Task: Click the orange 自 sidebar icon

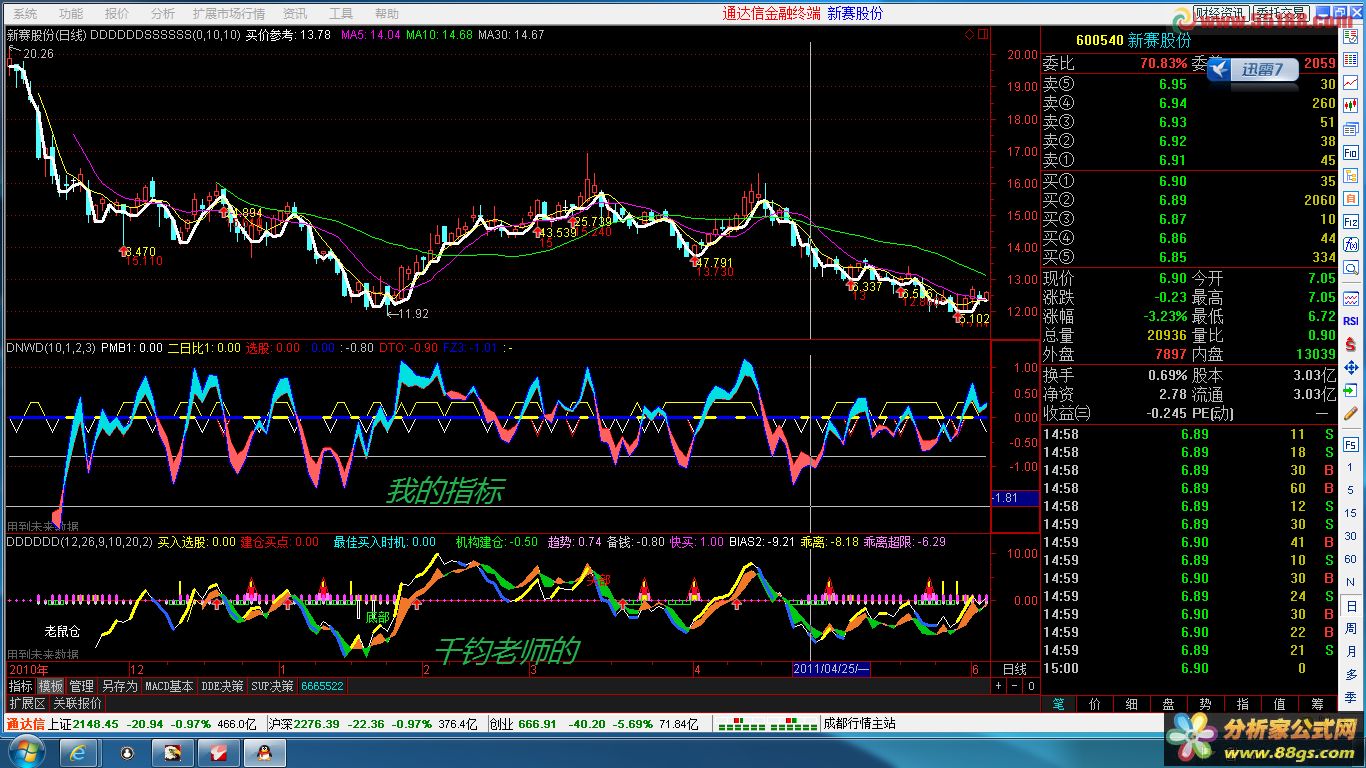Action: click(1351, 198)
